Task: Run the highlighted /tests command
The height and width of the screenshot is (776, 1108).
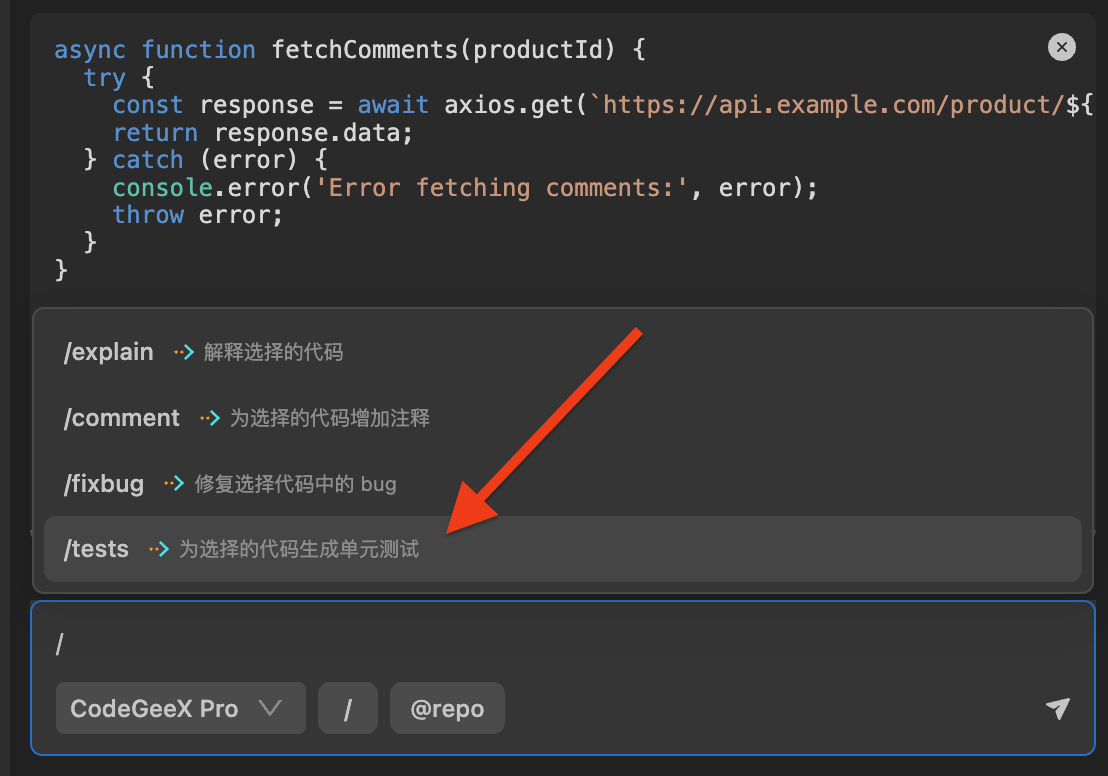Action: pyautogui.click(x=97, y=549)
